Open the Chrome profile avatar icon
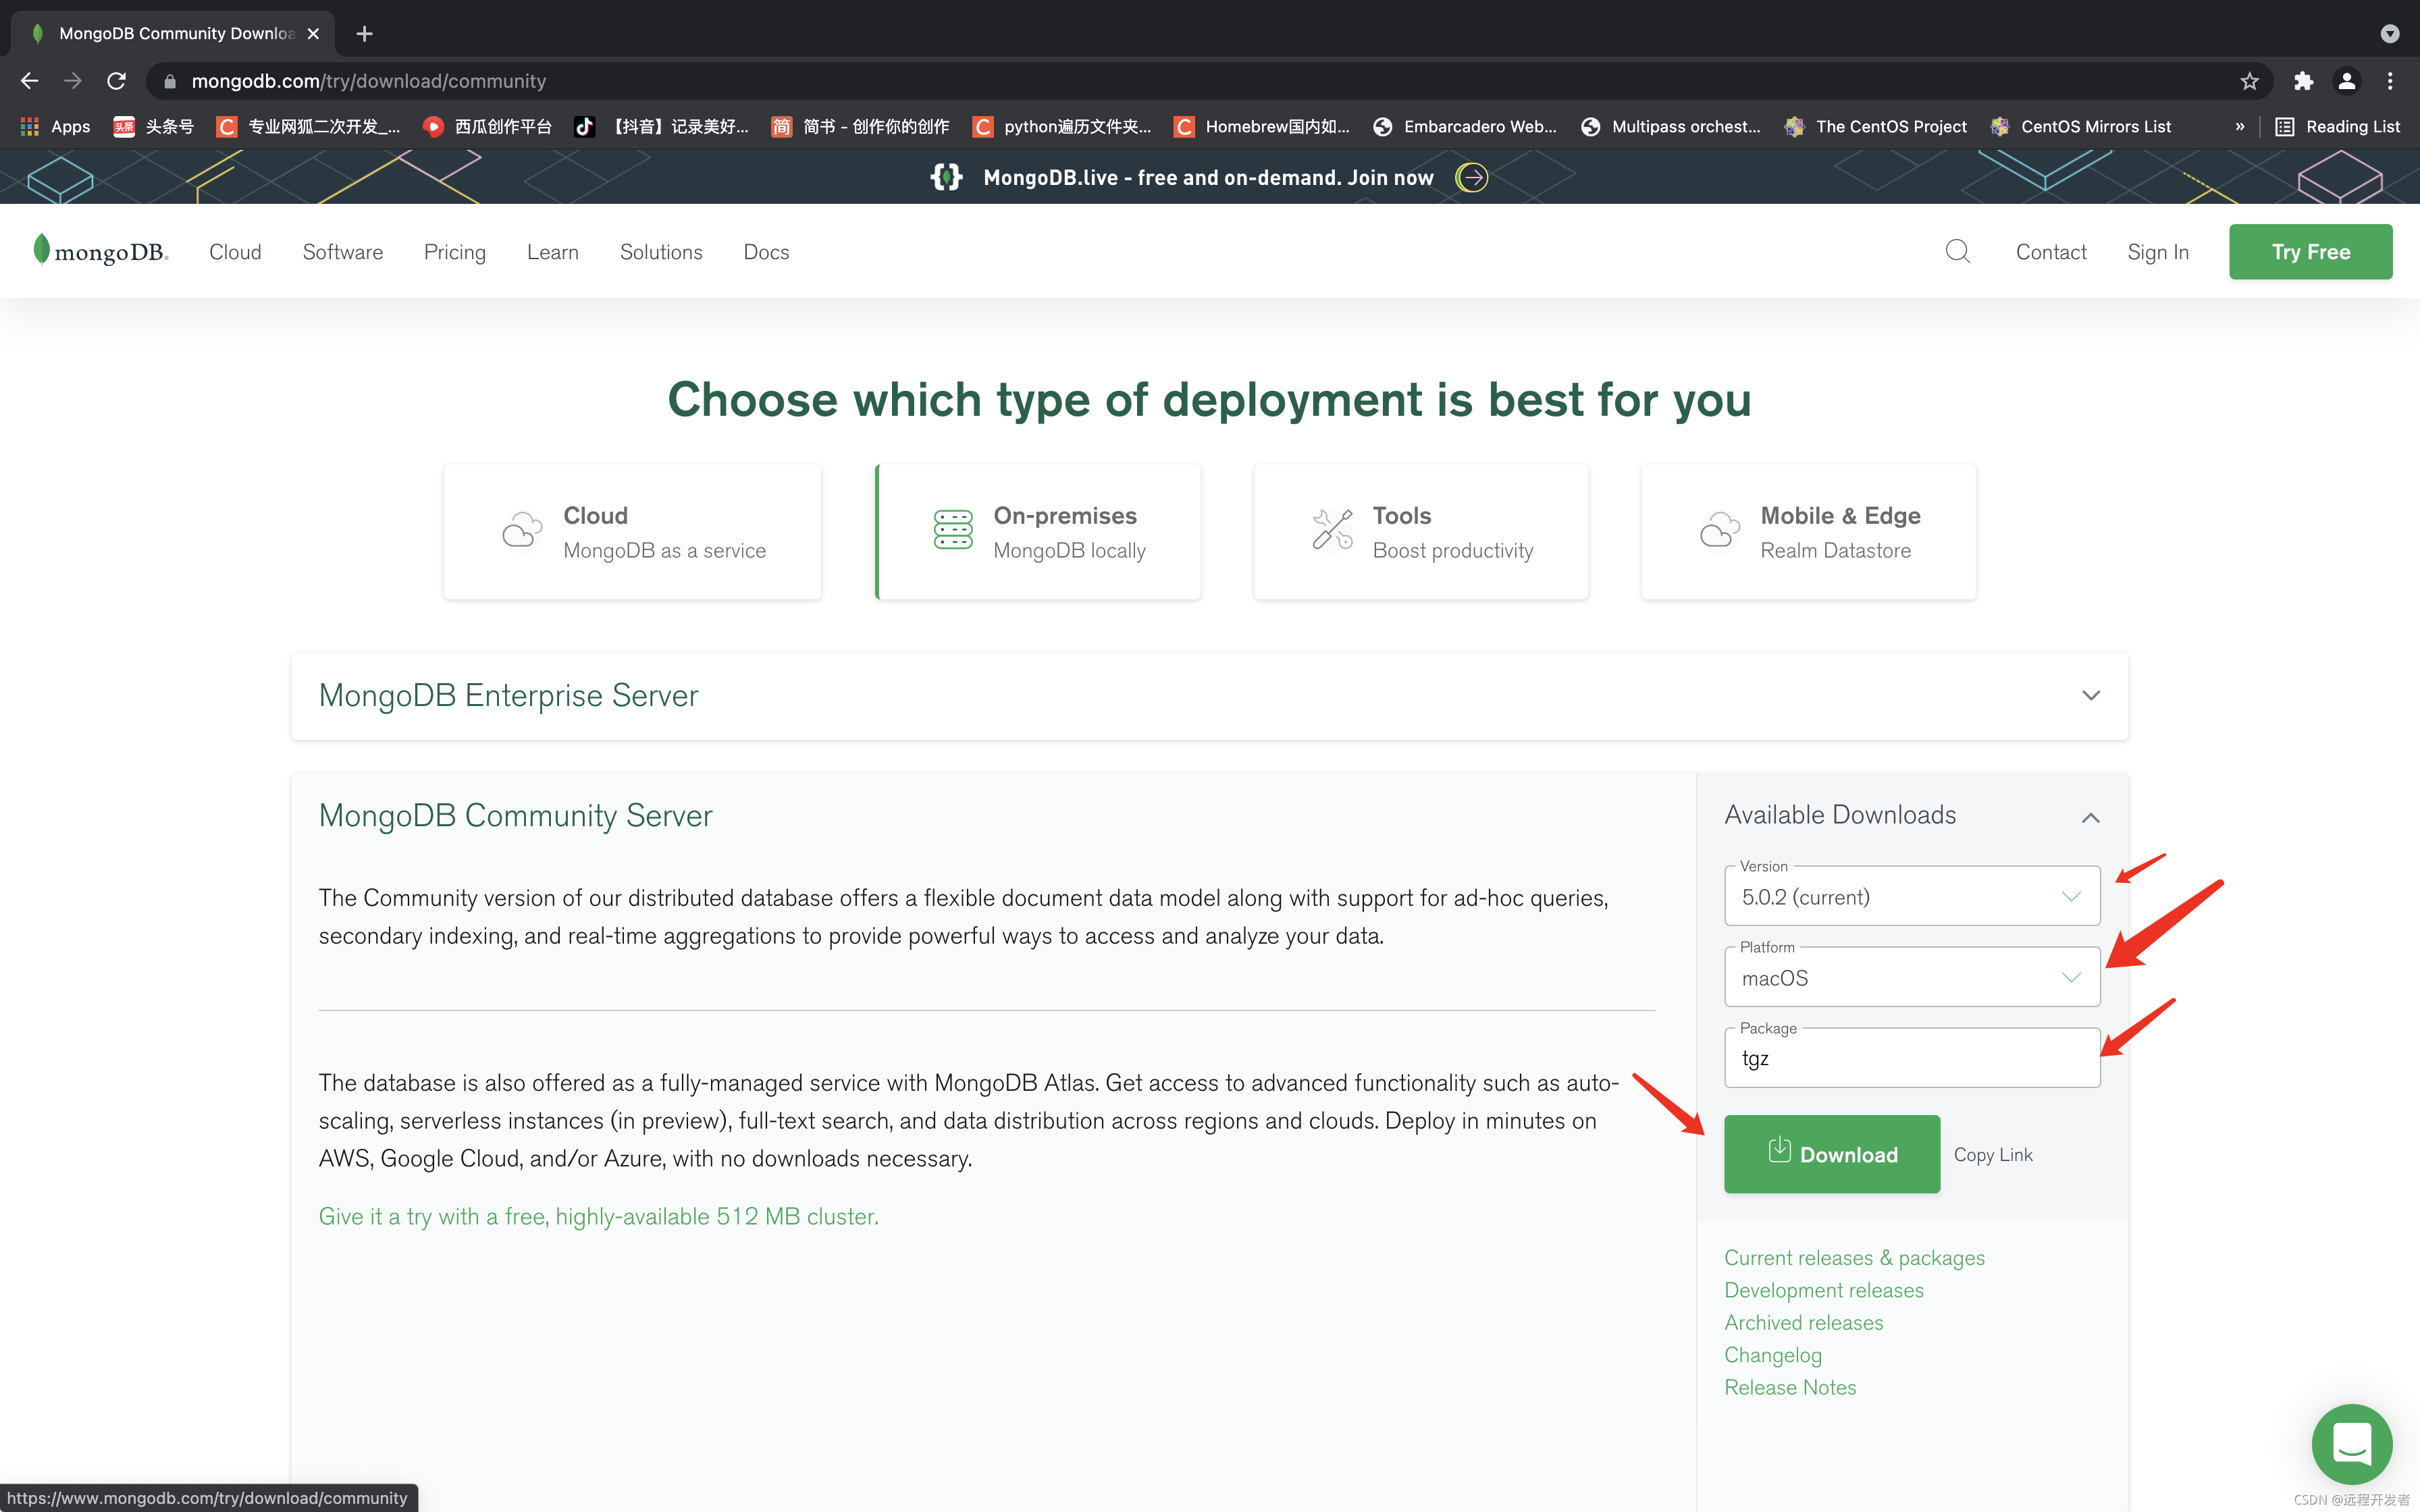 (2346, 81)
